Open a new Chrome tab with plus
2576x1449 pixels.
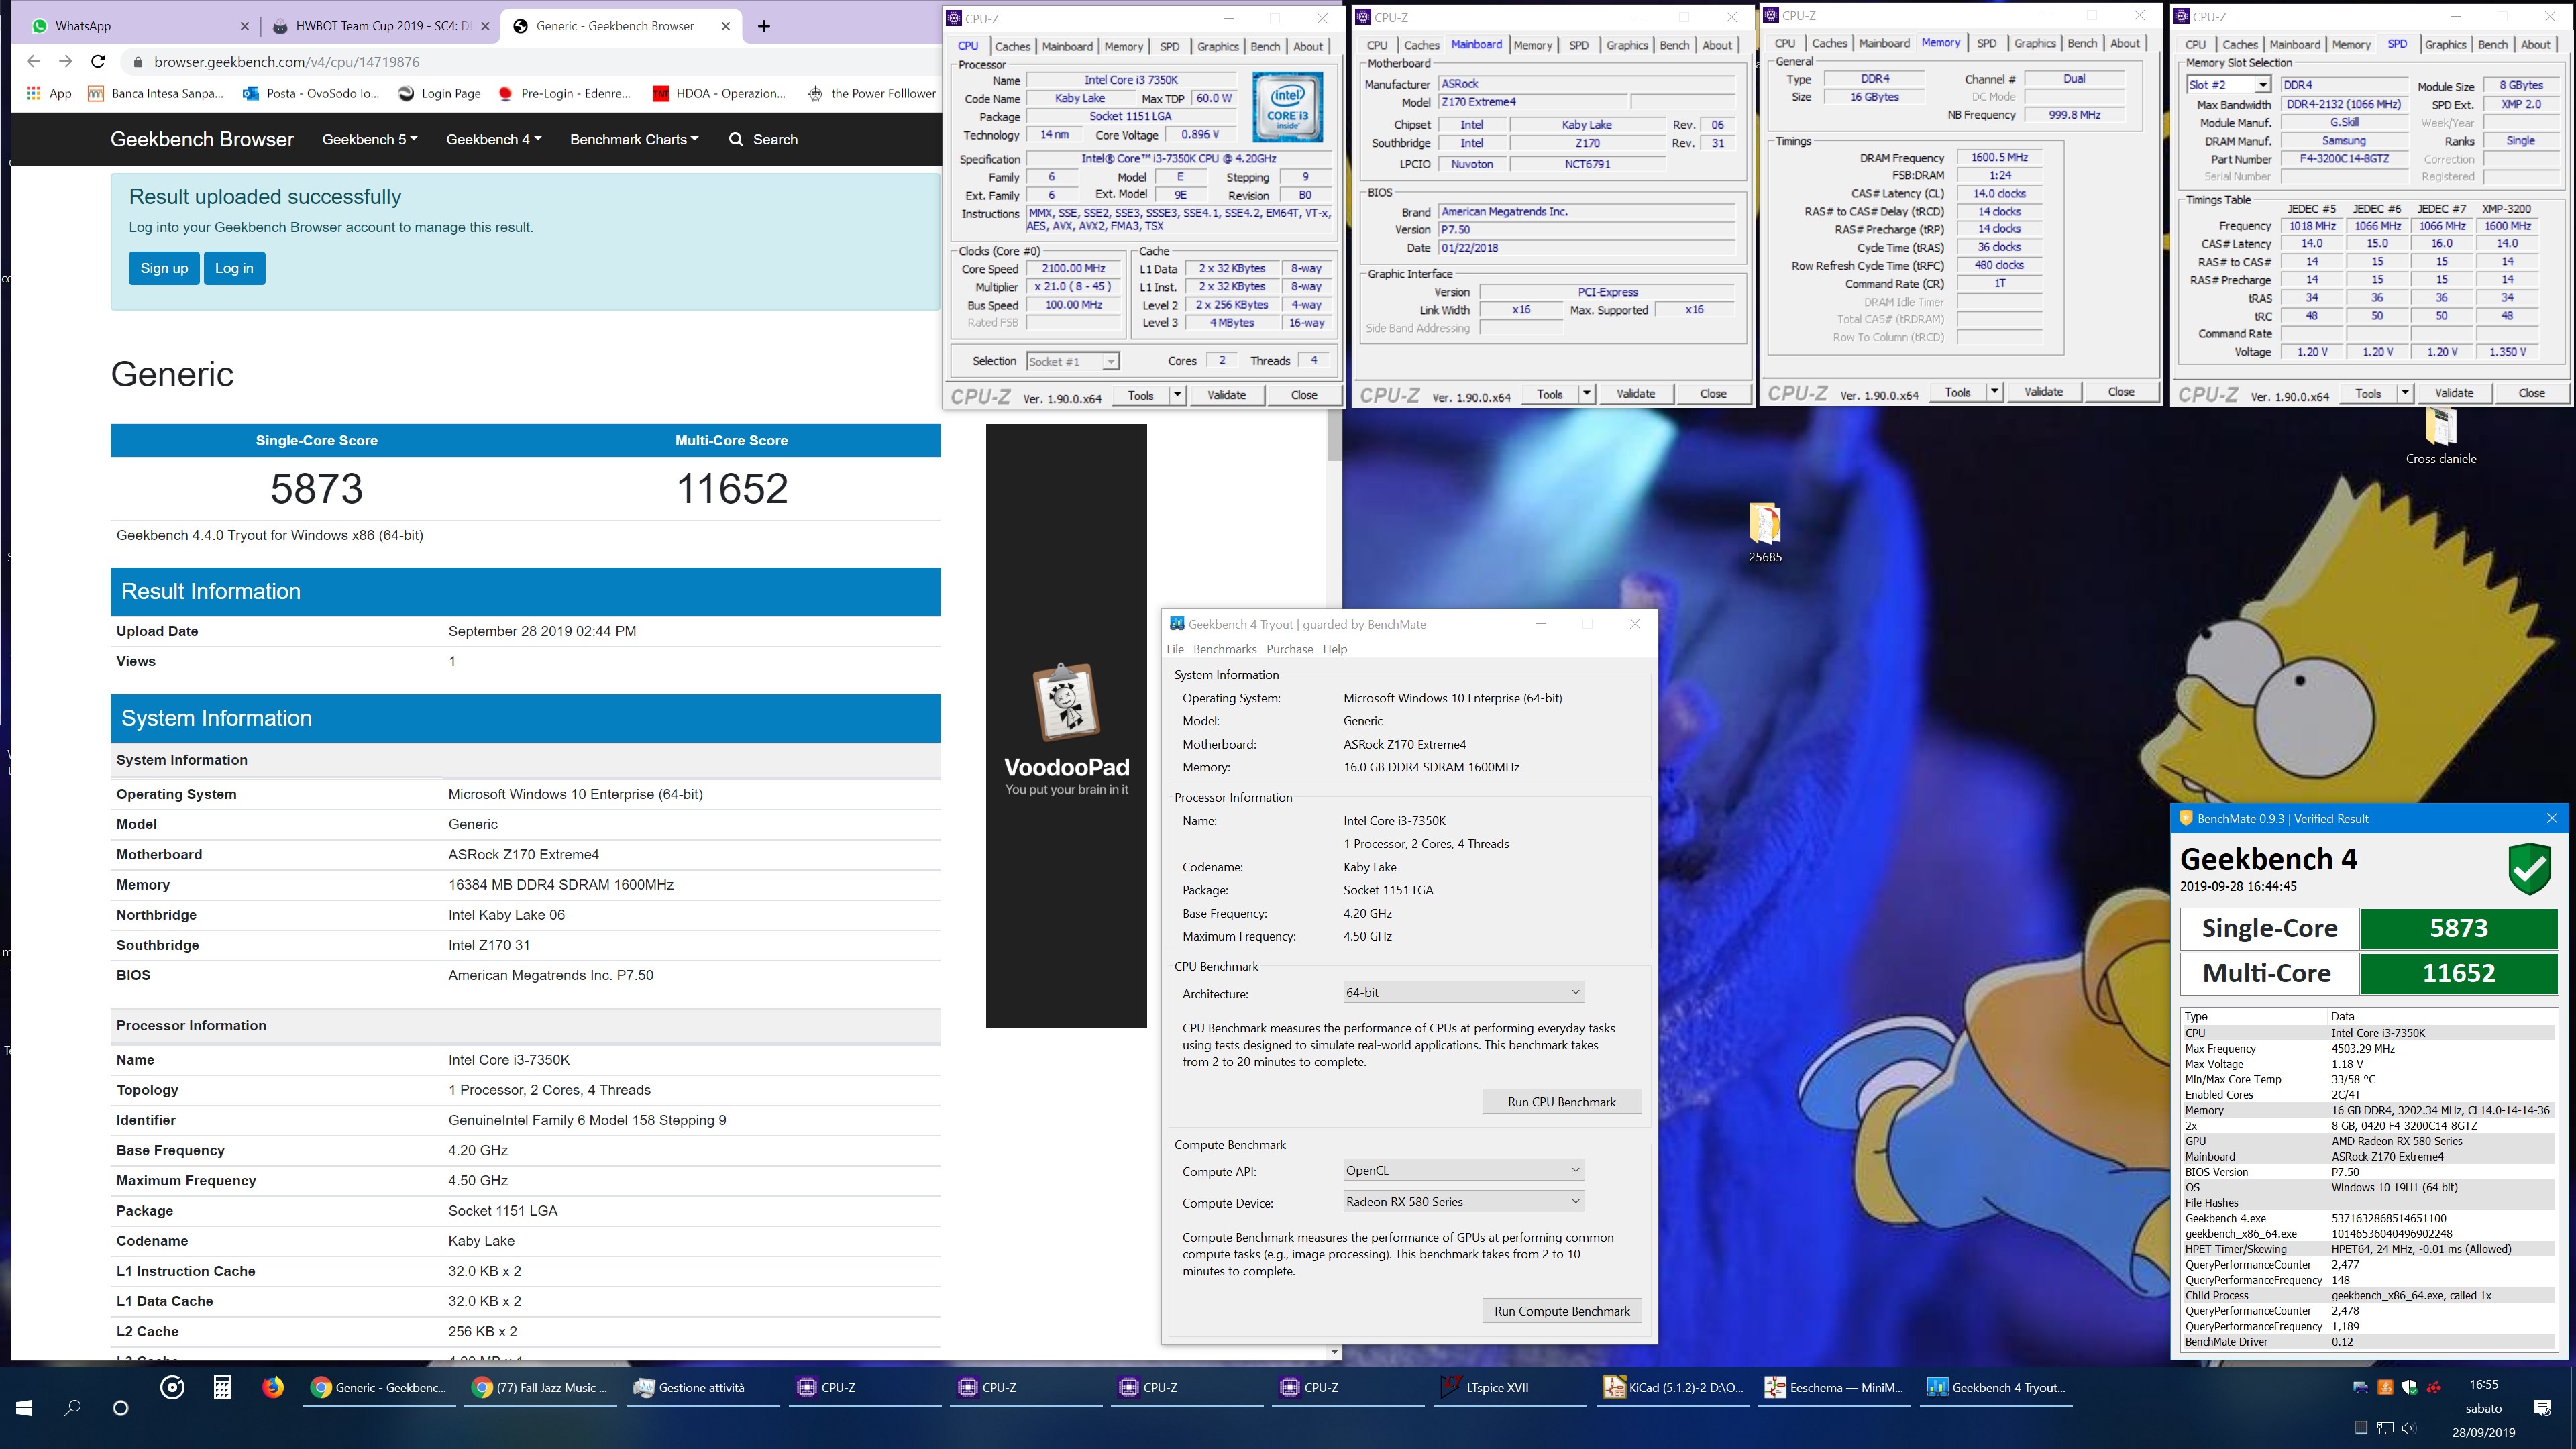tap(764, 26)
